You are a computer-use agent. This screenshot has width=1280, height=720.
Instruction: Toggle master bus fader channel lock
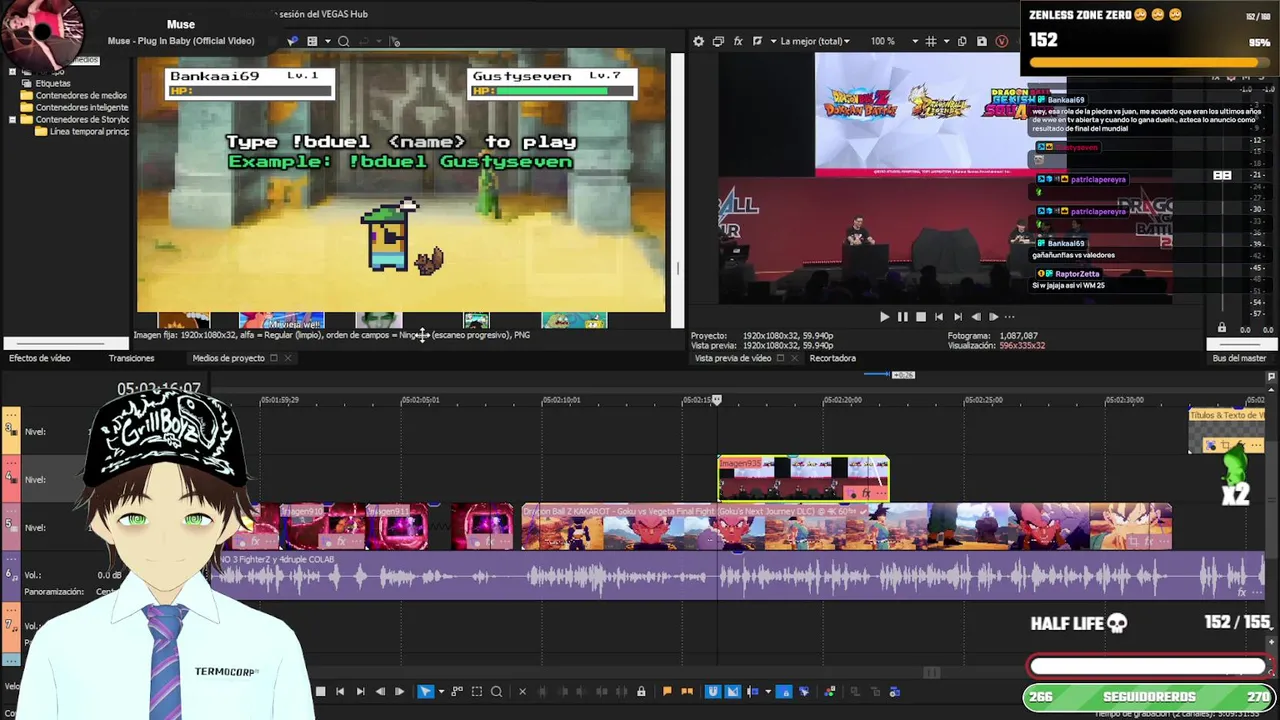(x=1221, y=328)
